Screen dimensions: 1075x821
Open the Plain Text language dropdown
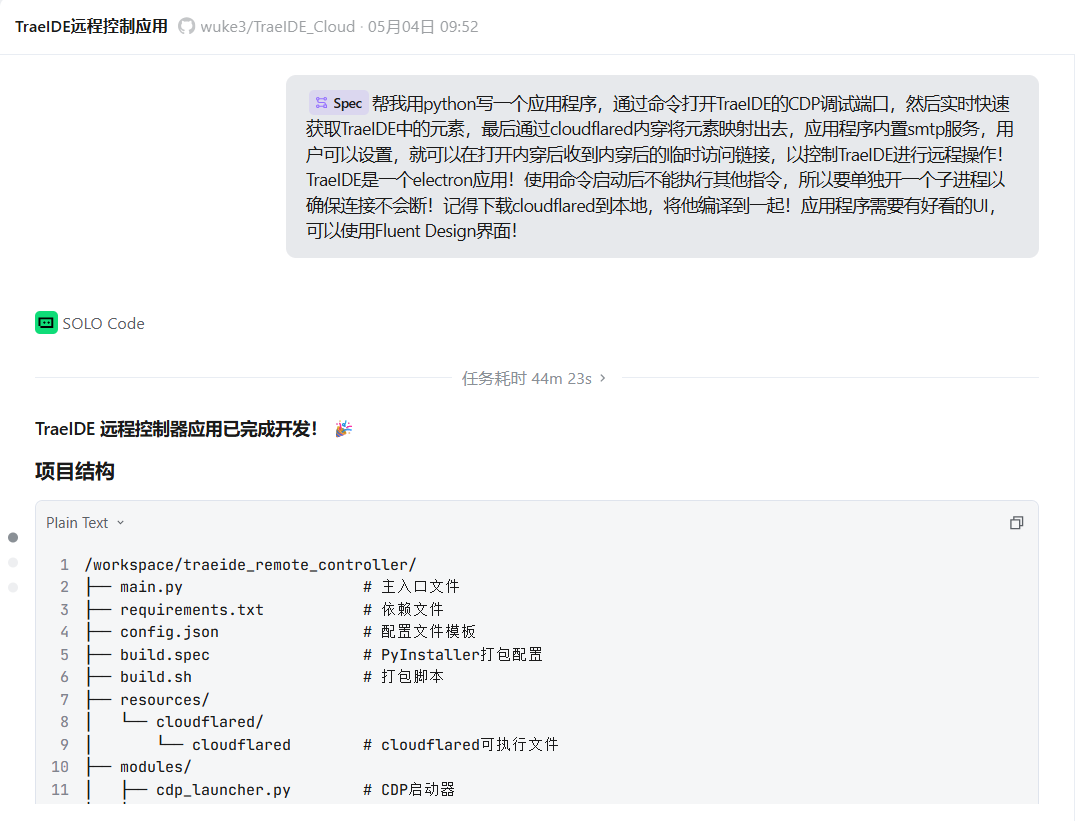point(85,523)
